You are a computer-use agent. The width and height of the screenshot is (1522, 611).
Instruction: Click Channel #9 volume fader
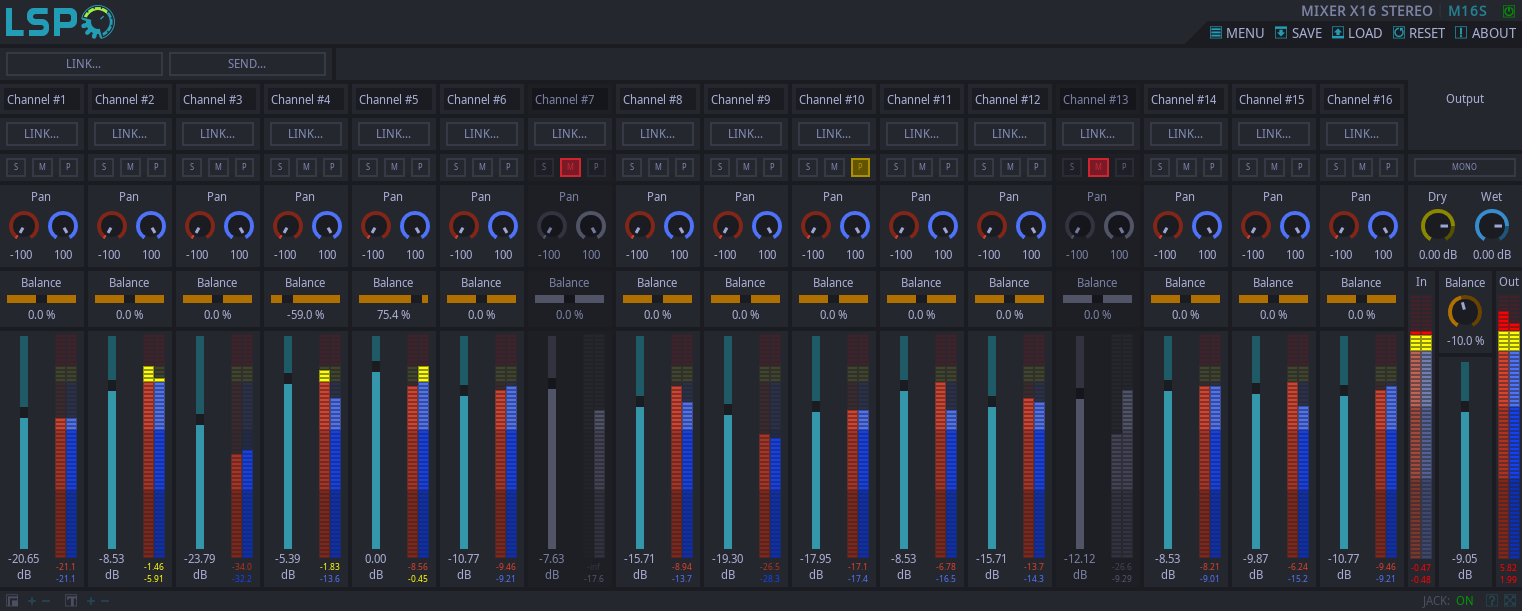[x=728, y=441]
